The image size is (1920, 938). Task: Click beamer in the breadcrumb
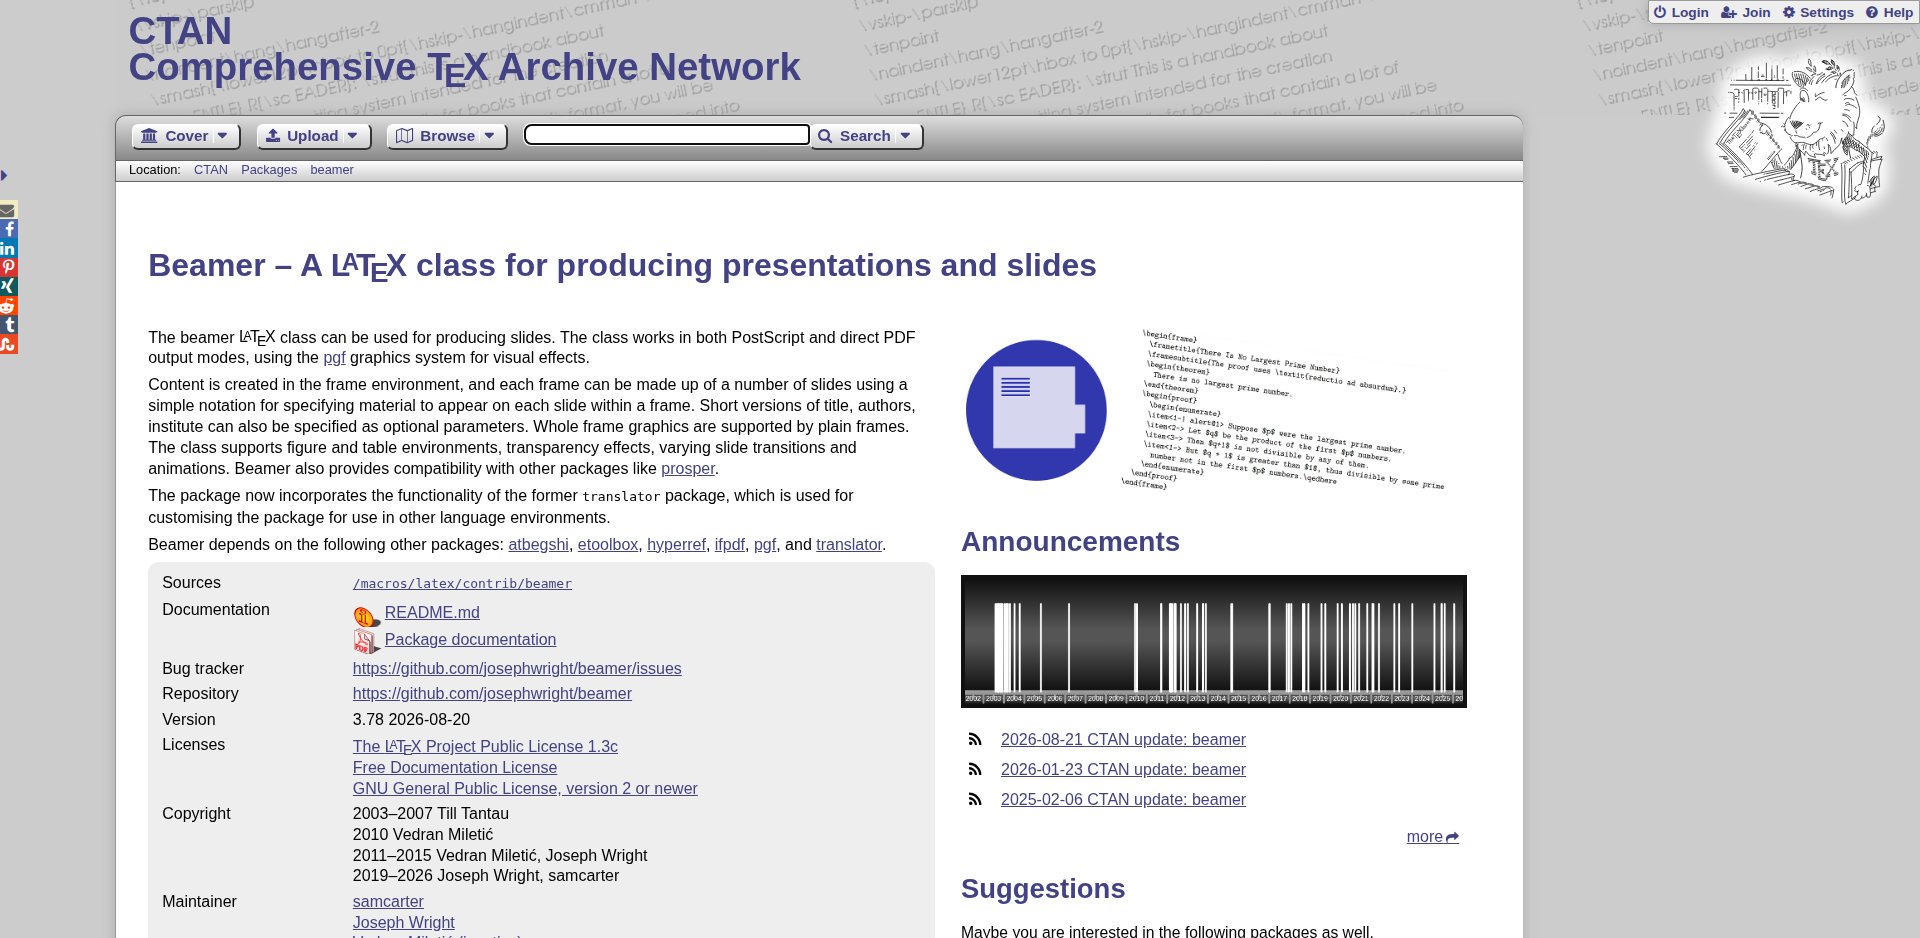pyautogui.click(x=332, y=170)
